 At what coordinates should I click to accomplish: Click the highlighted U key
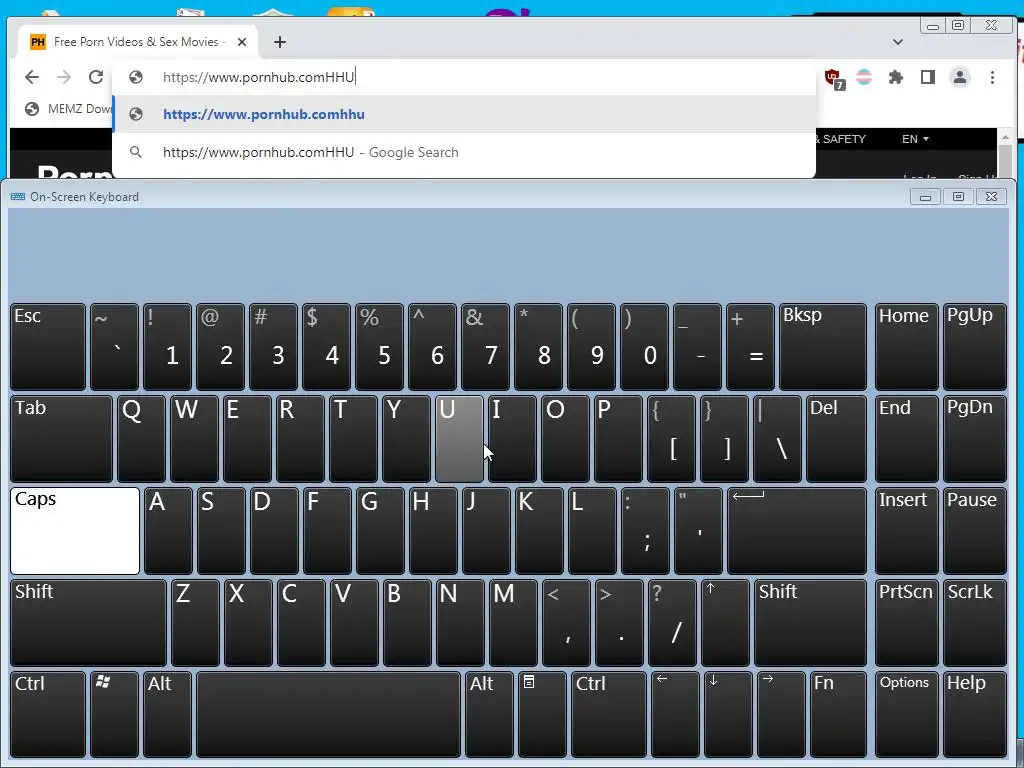click(x=459, y=438)
